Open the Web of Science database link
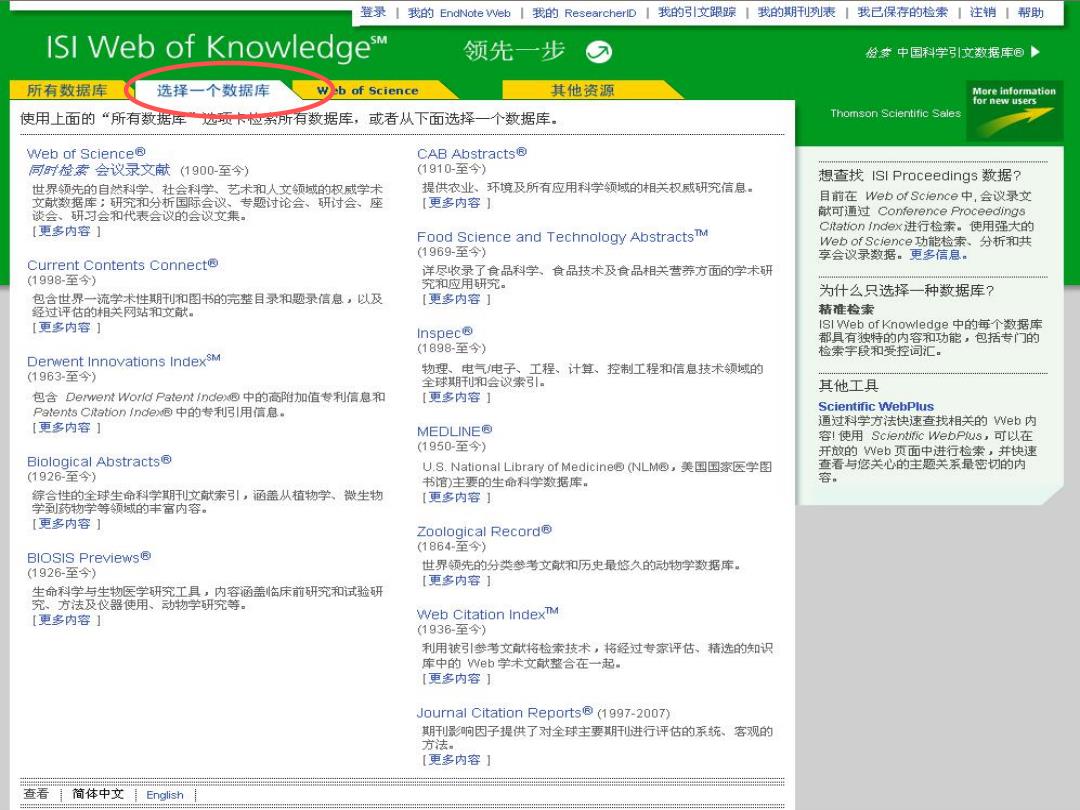The image size is (1080, 810). (86, 153)
